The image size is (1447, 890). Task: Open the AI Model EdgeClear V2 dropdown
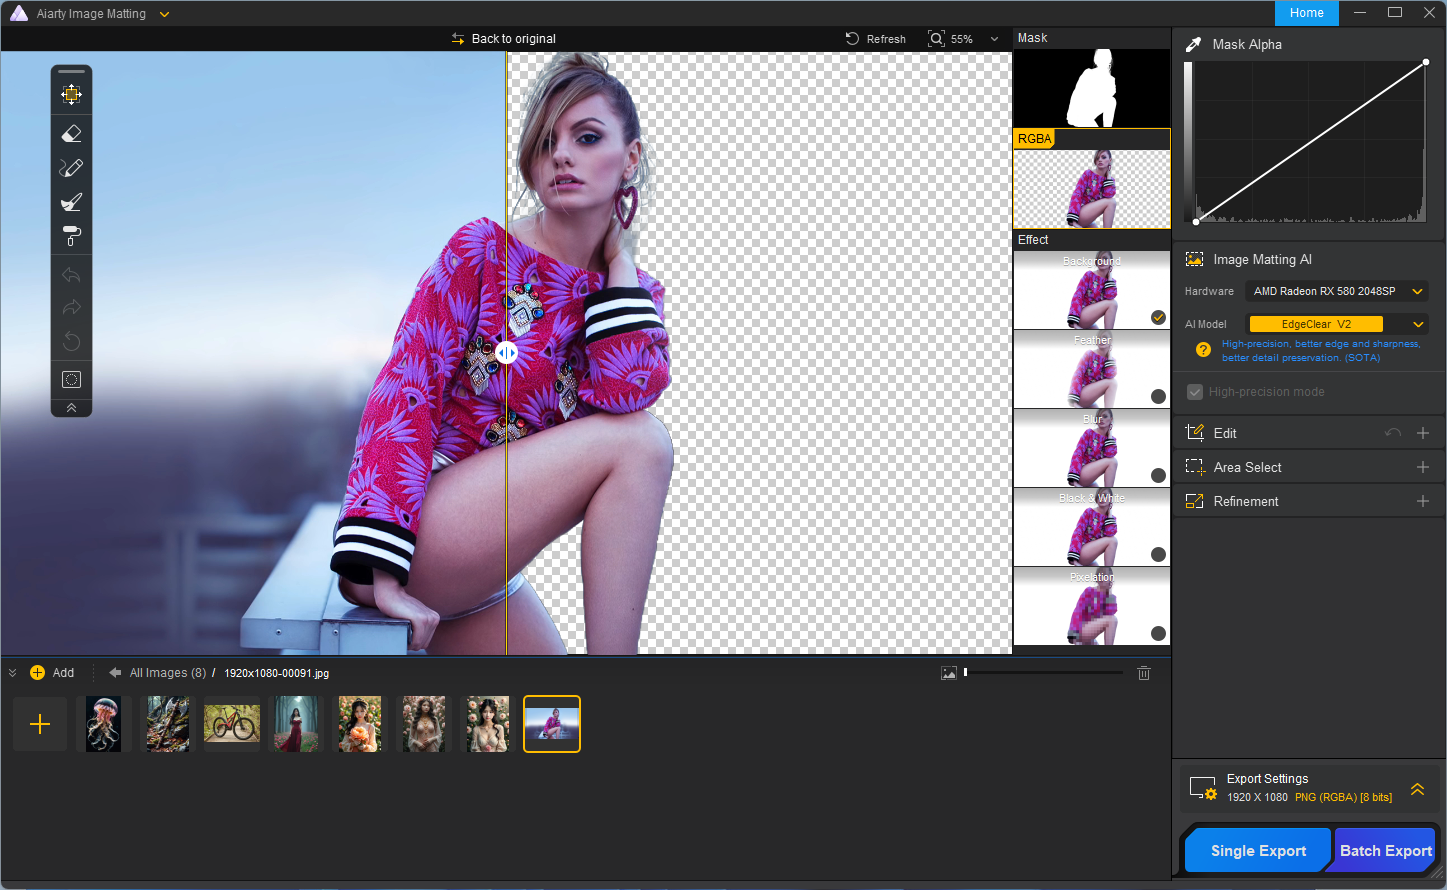point(1337,324)
